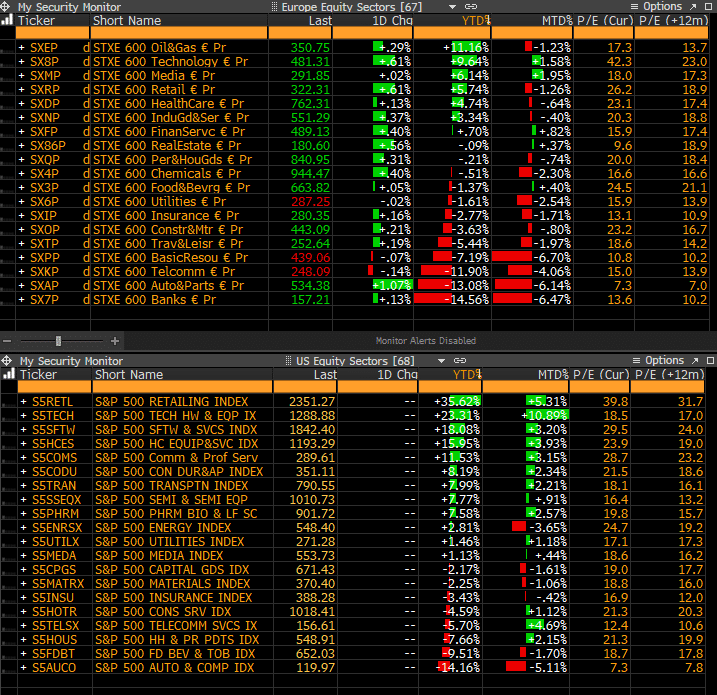Click MTD% column header in Europe panel

(556, 21)
